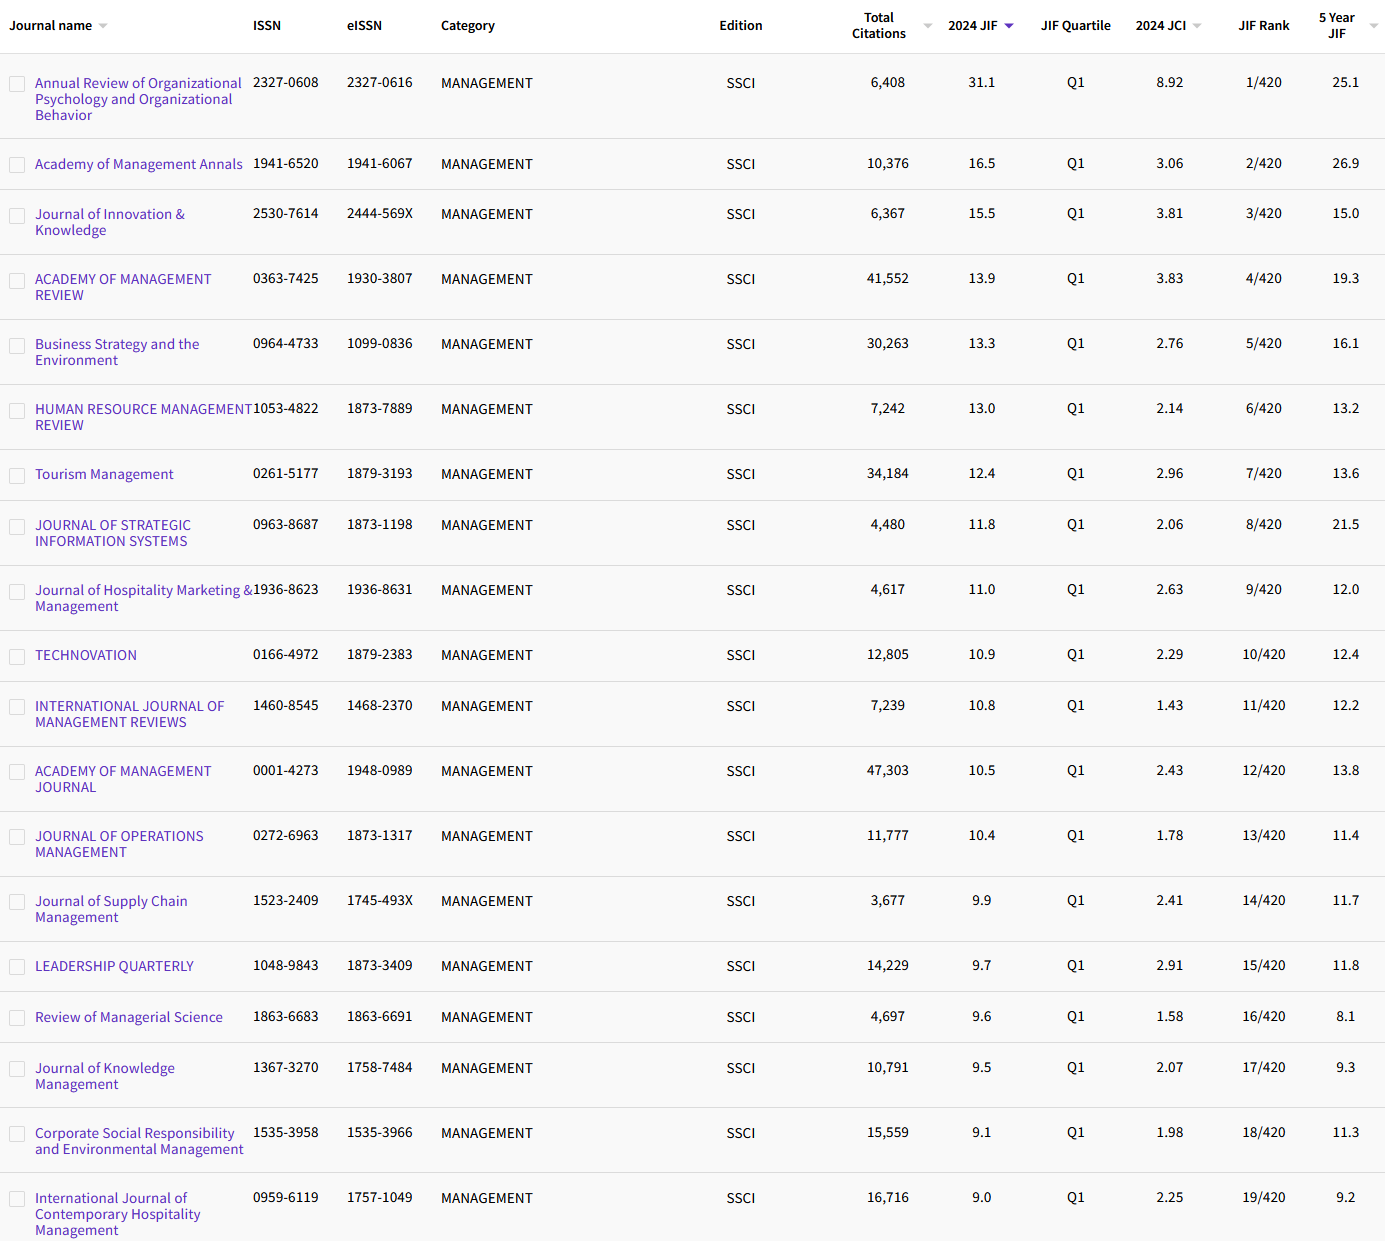Select ISSN 0166-4972 cell
1385x1241 pixels.
tap(286, 655)
